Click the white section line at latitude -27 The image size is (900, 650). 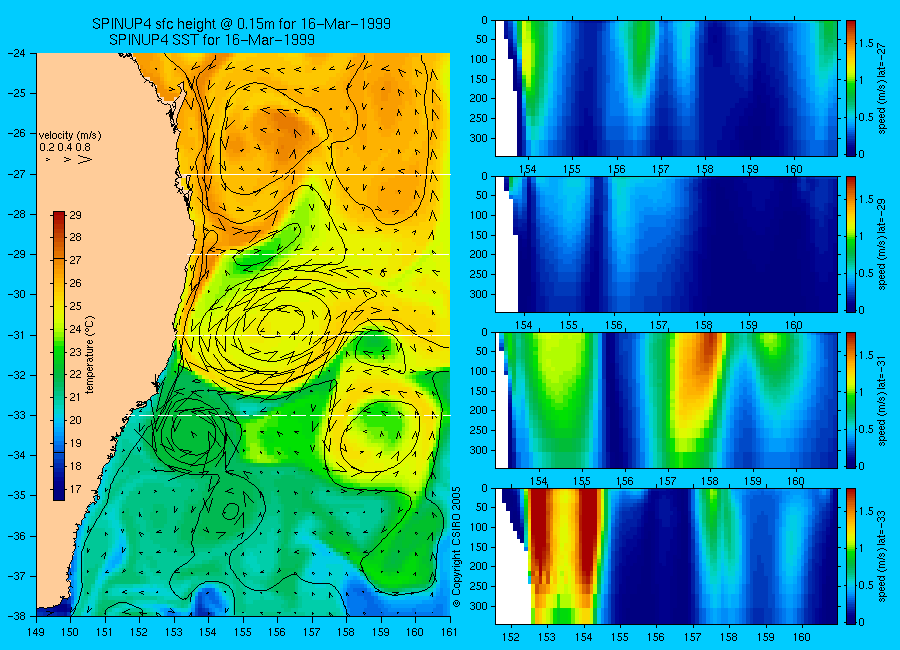pyautogui.click(x=317, y=175)
